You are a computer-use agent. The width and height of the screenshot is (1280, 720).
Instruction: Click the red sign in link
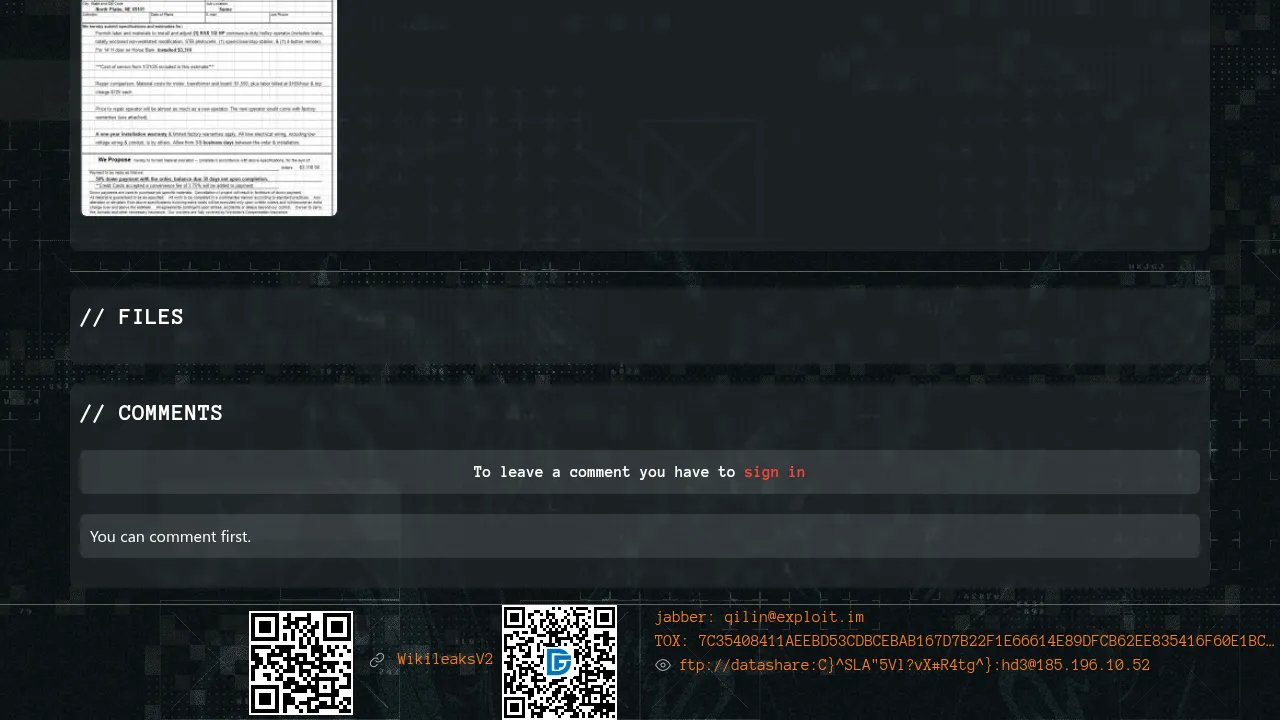(x=774, y=472)
